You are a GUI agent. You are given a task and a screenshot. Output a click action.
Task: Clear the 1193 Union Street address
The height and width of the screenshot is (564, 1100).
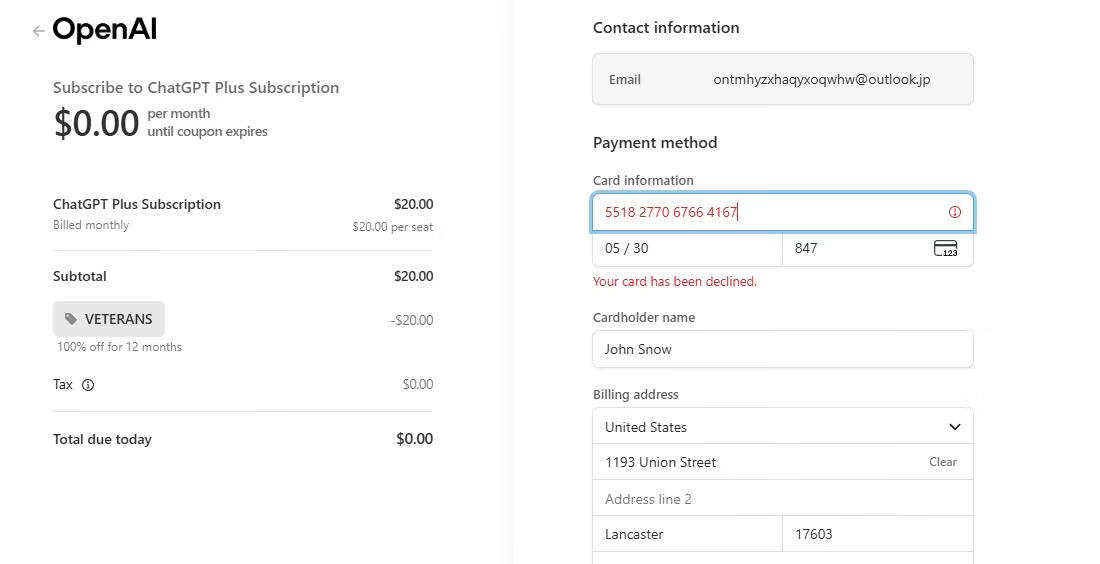point(942,462)
